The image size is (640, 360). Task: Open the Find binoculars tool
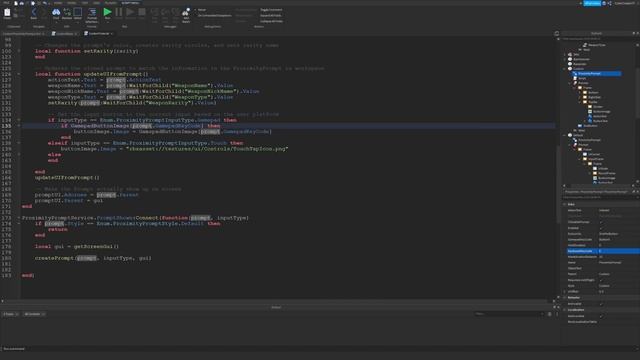[x=56, y=12]
